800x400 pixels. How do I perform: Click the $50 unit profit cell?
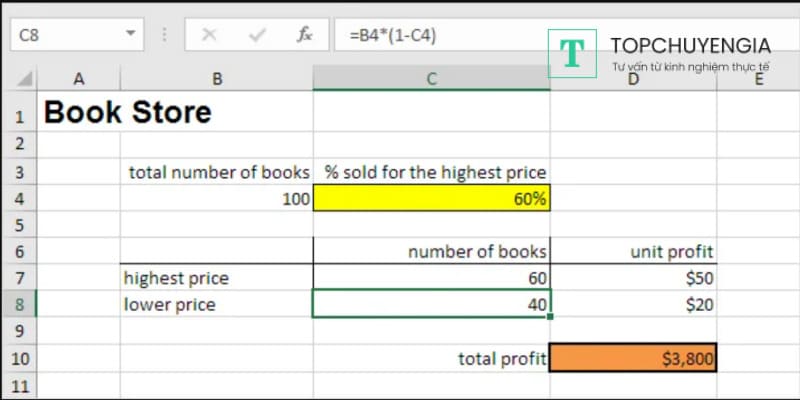pyautogui.click(x=633, y=278)
